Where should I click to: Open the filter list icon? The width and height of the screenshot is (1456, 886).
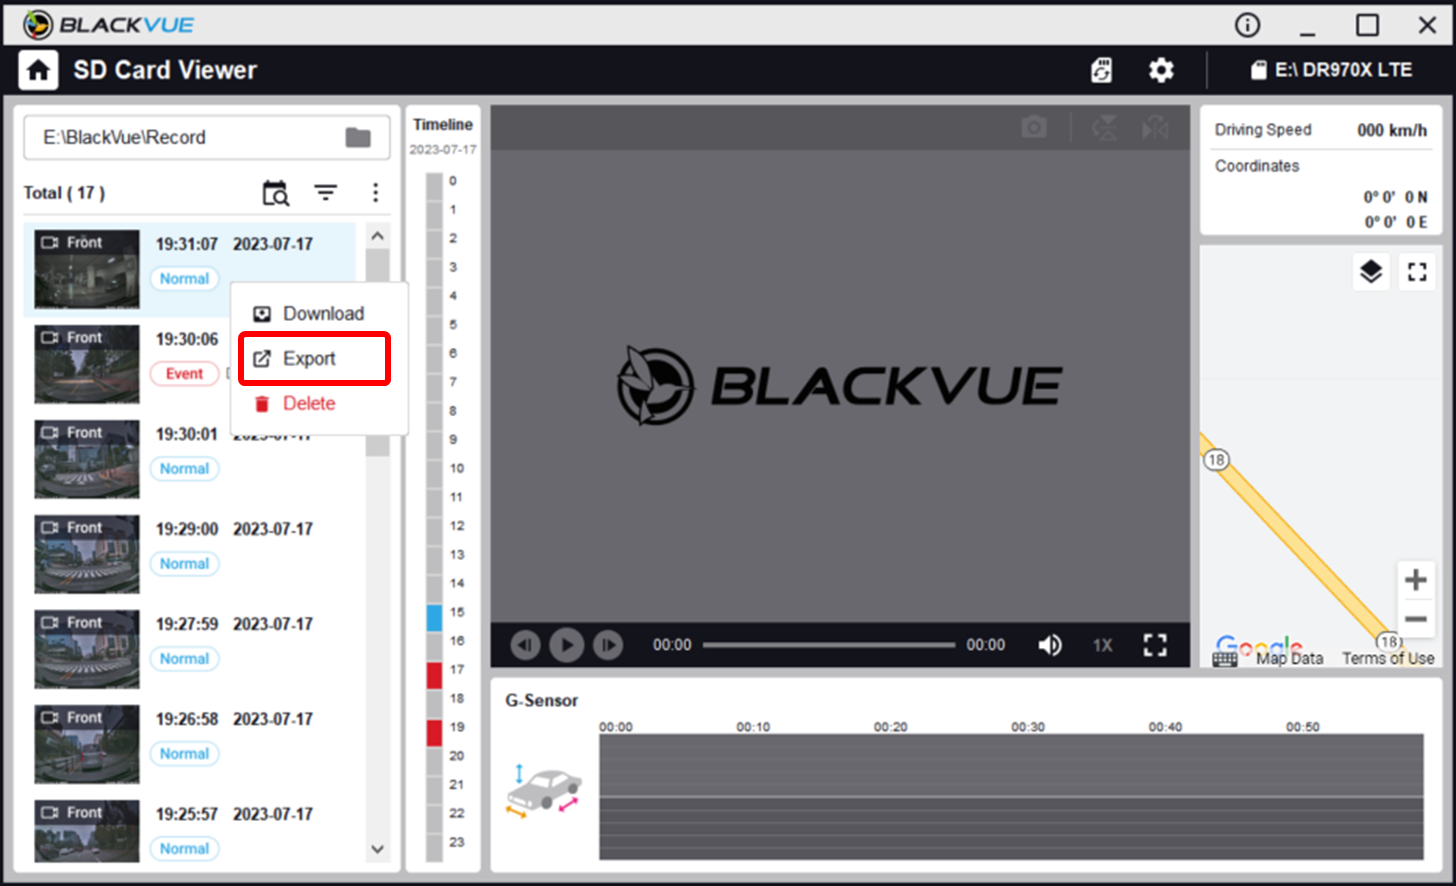point(326,193)
